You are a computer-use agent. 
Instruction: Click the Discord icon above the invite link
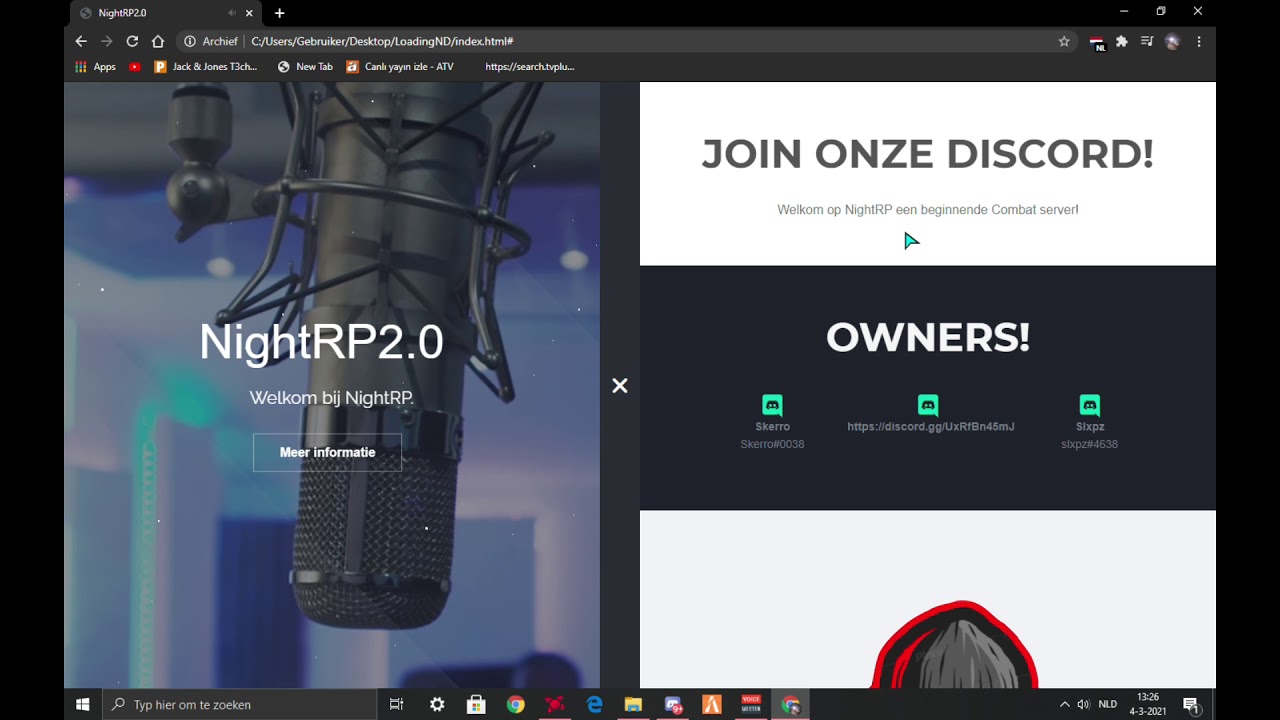pos(928,405)
